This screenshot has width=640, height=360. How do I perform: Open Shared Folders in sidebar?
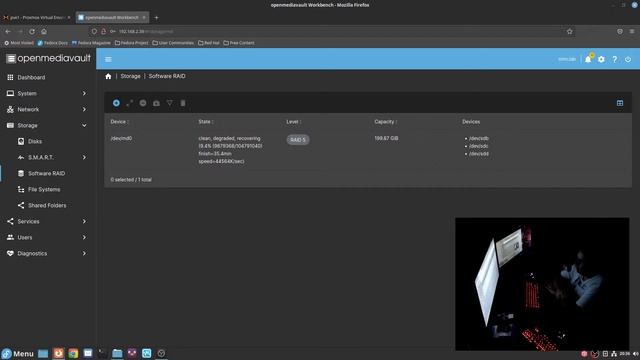47,205
